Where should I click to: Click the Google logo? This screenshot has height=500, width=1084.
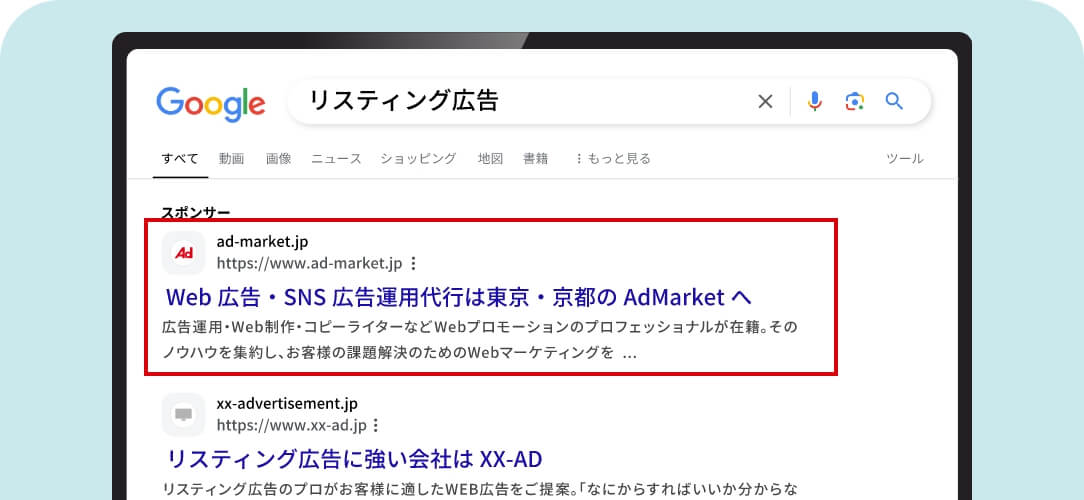click(211, 104)
